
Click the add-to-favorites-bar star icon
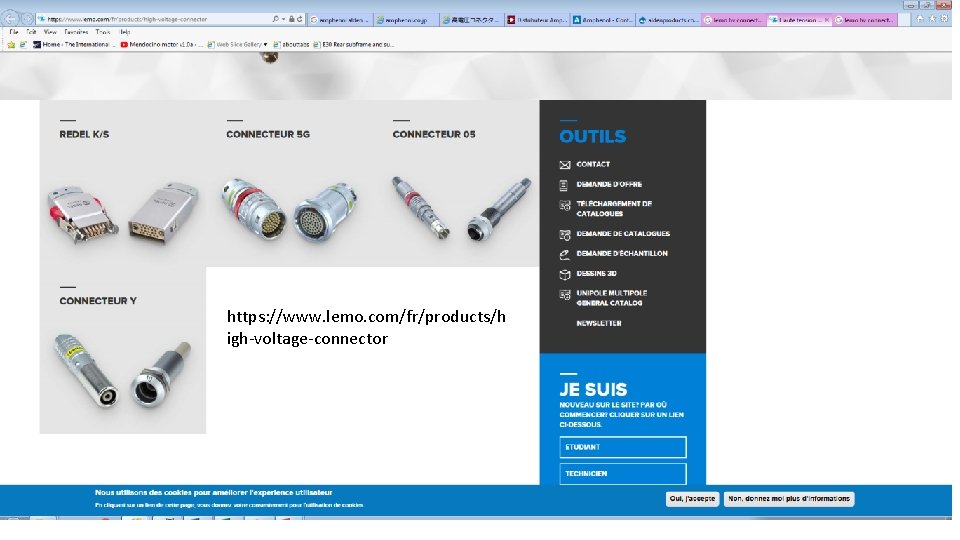(11, 45)
